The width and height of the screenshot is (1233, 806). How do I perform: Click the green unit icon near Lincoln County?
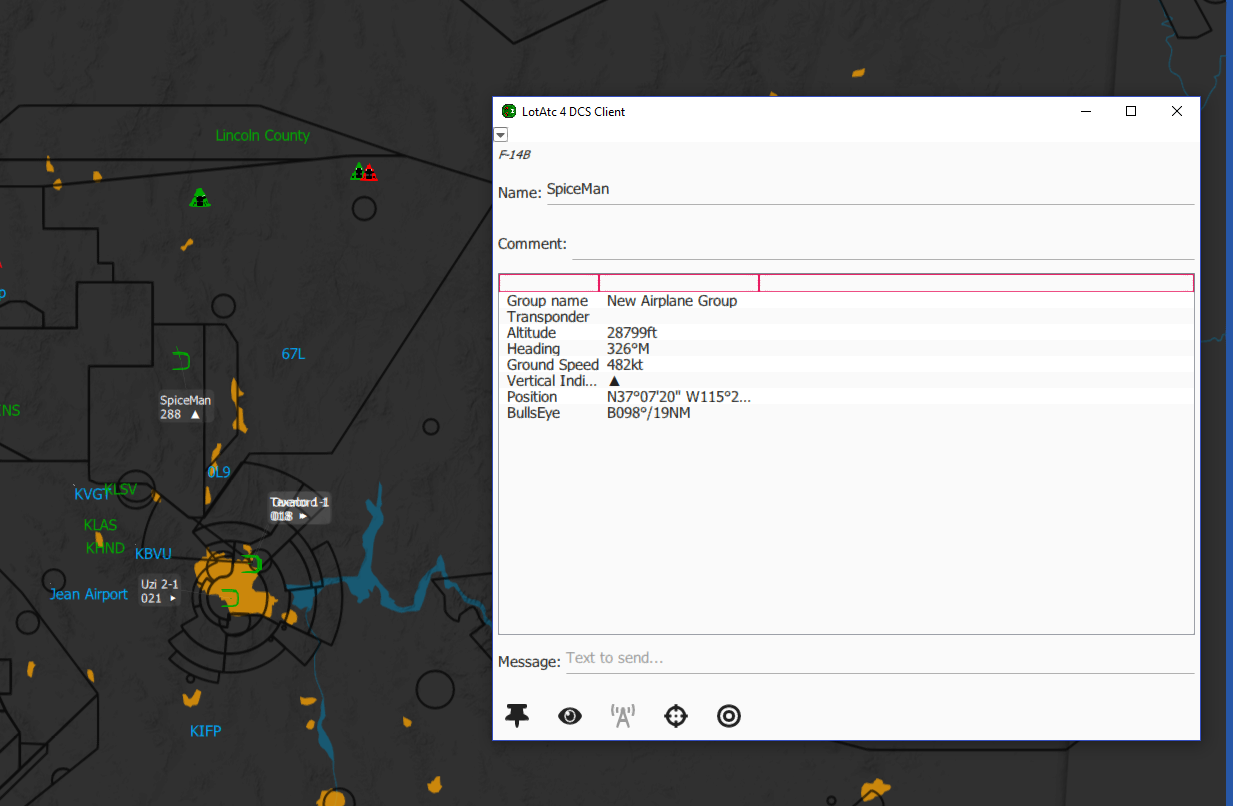200,197
